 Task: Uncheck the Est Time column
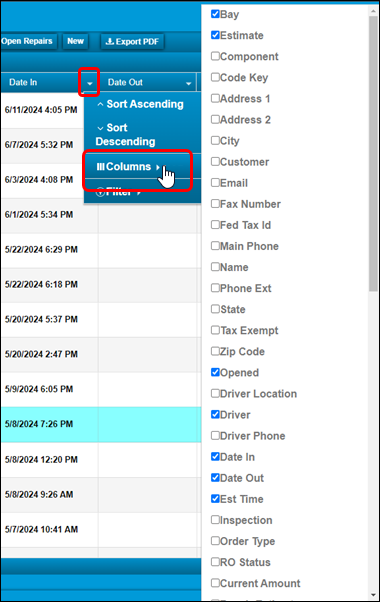tap(215, 499)
